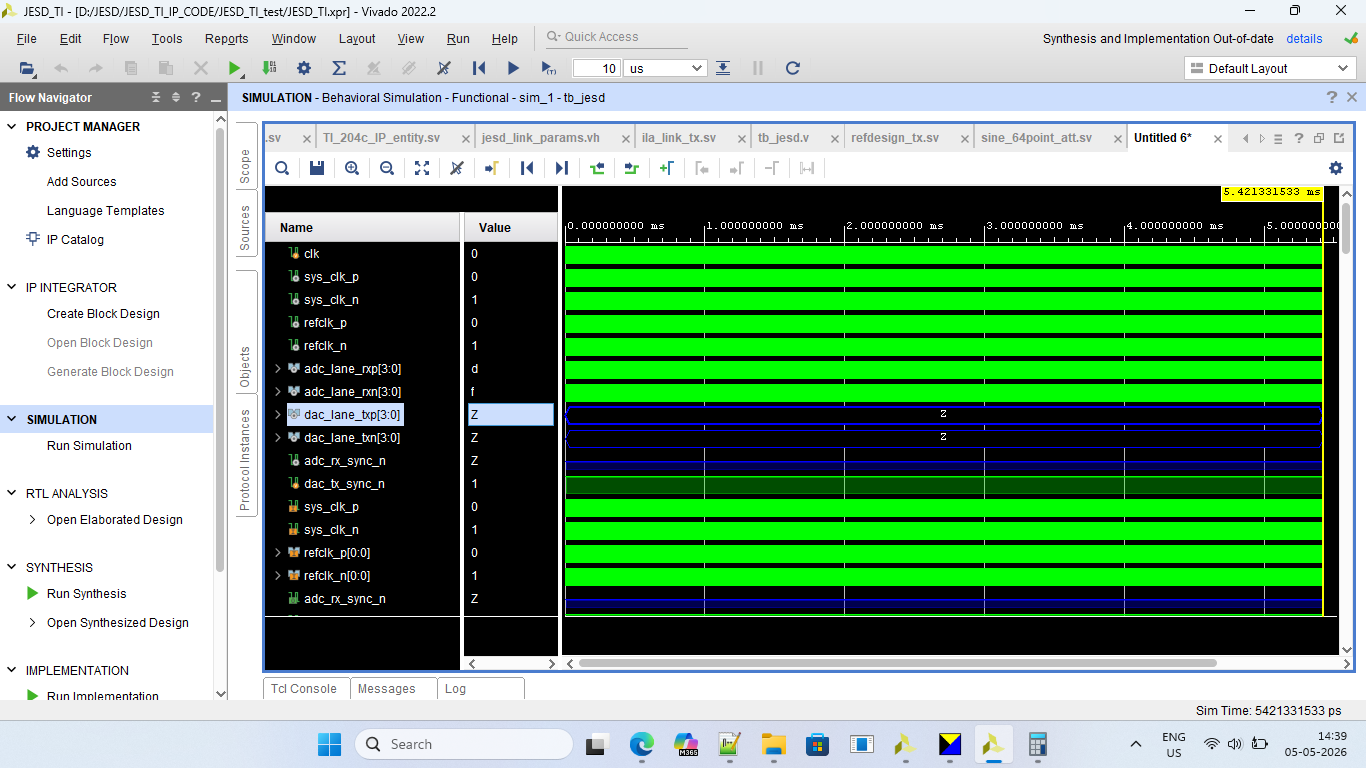
Task: Click Run Simulation in Flow Navigator
Action: point(89,446)
